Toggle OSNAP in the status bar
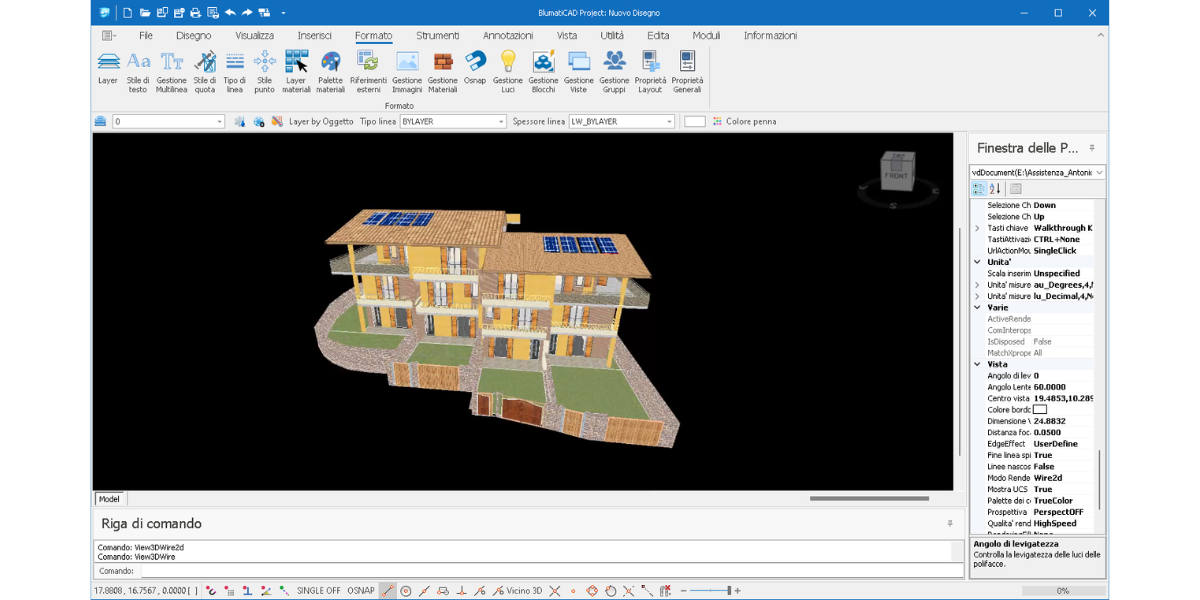 pyautogui.click(x=360, y=591)
